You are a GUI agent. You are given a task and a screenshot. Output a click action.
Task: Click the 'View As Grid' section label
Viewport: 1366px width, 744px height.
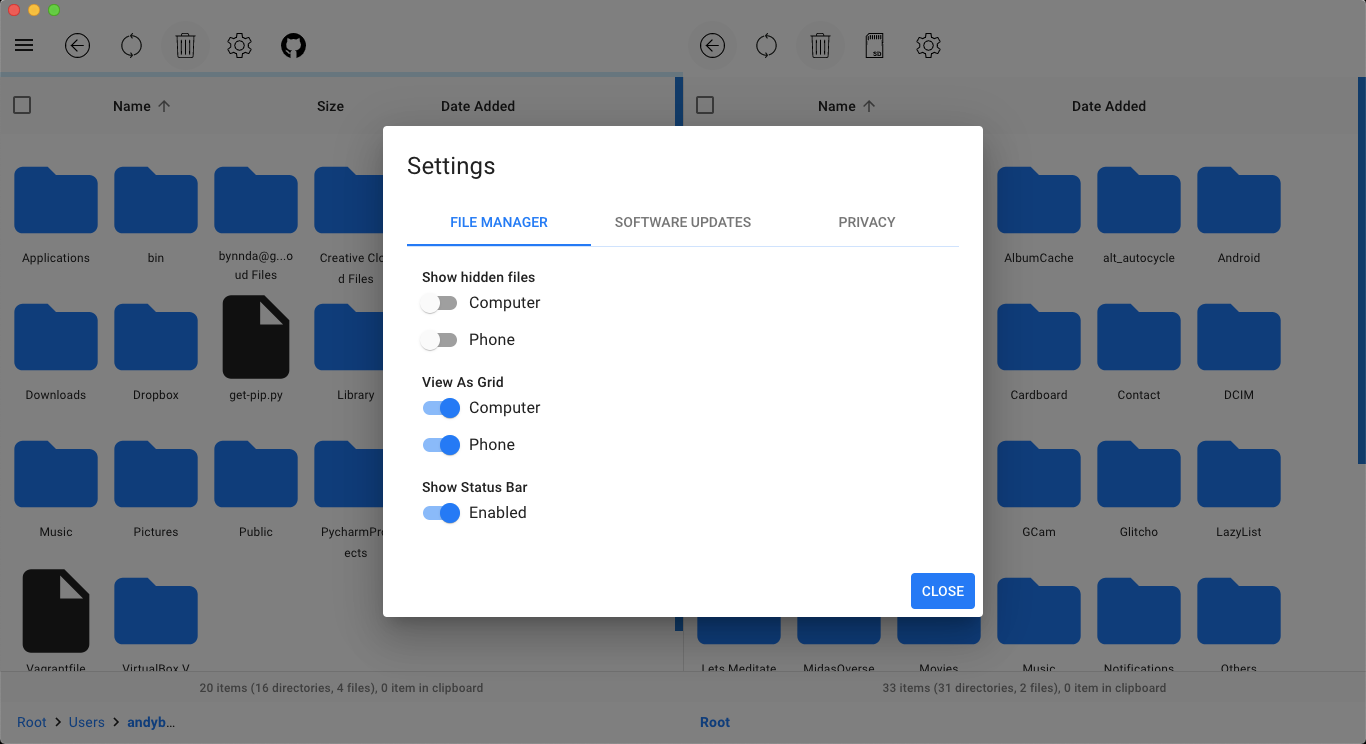click(463, 382)
